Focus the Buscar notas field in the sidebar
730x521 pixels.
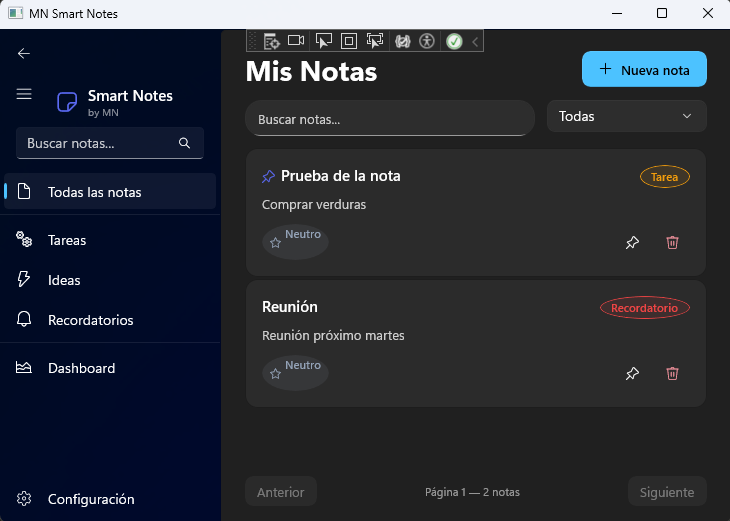(x=110, y=143)
